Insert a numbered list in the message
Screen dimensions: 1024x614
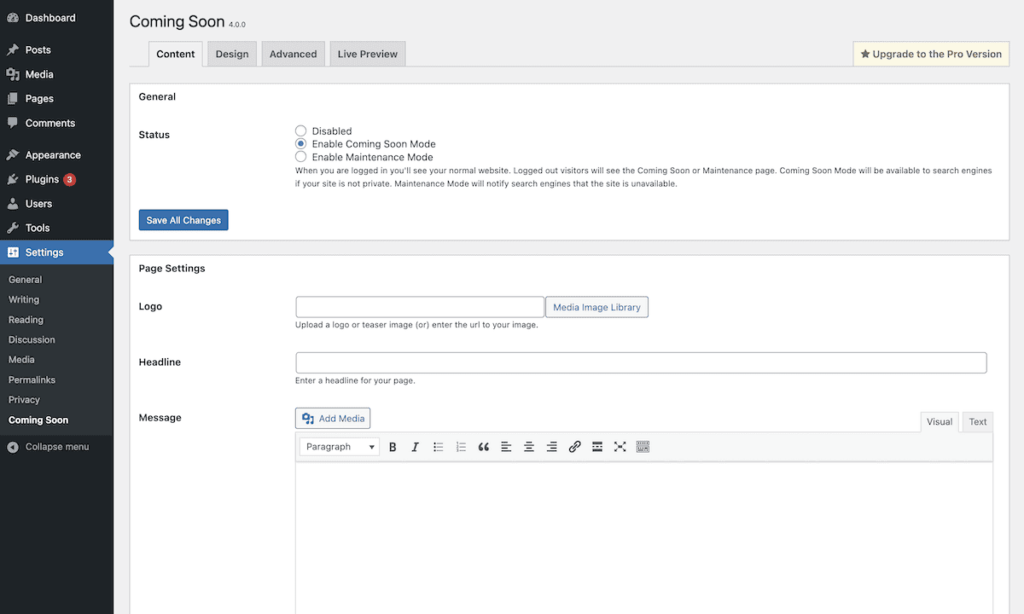tap(461, 447)
